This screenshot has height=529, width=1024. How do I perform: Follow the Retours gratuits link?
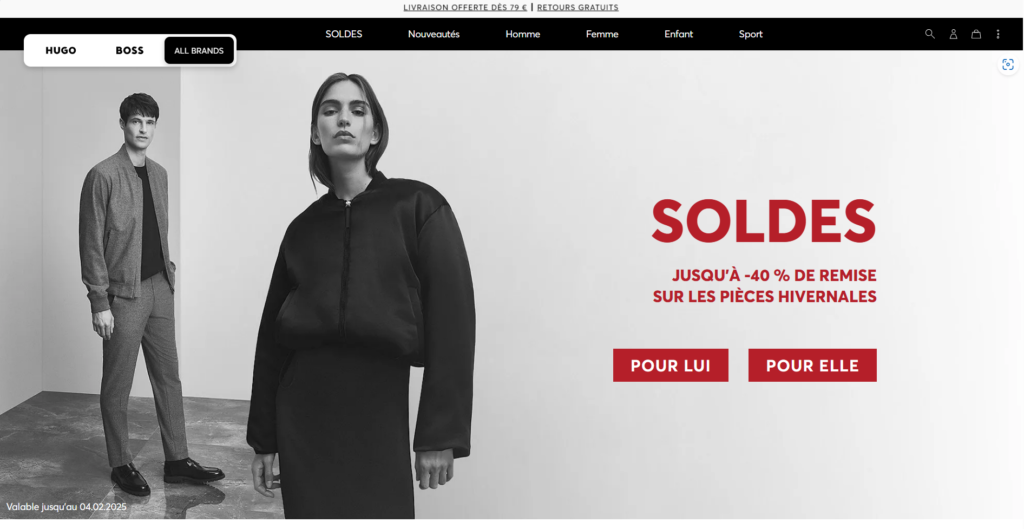pyautogui.click(x=577, y=8)
